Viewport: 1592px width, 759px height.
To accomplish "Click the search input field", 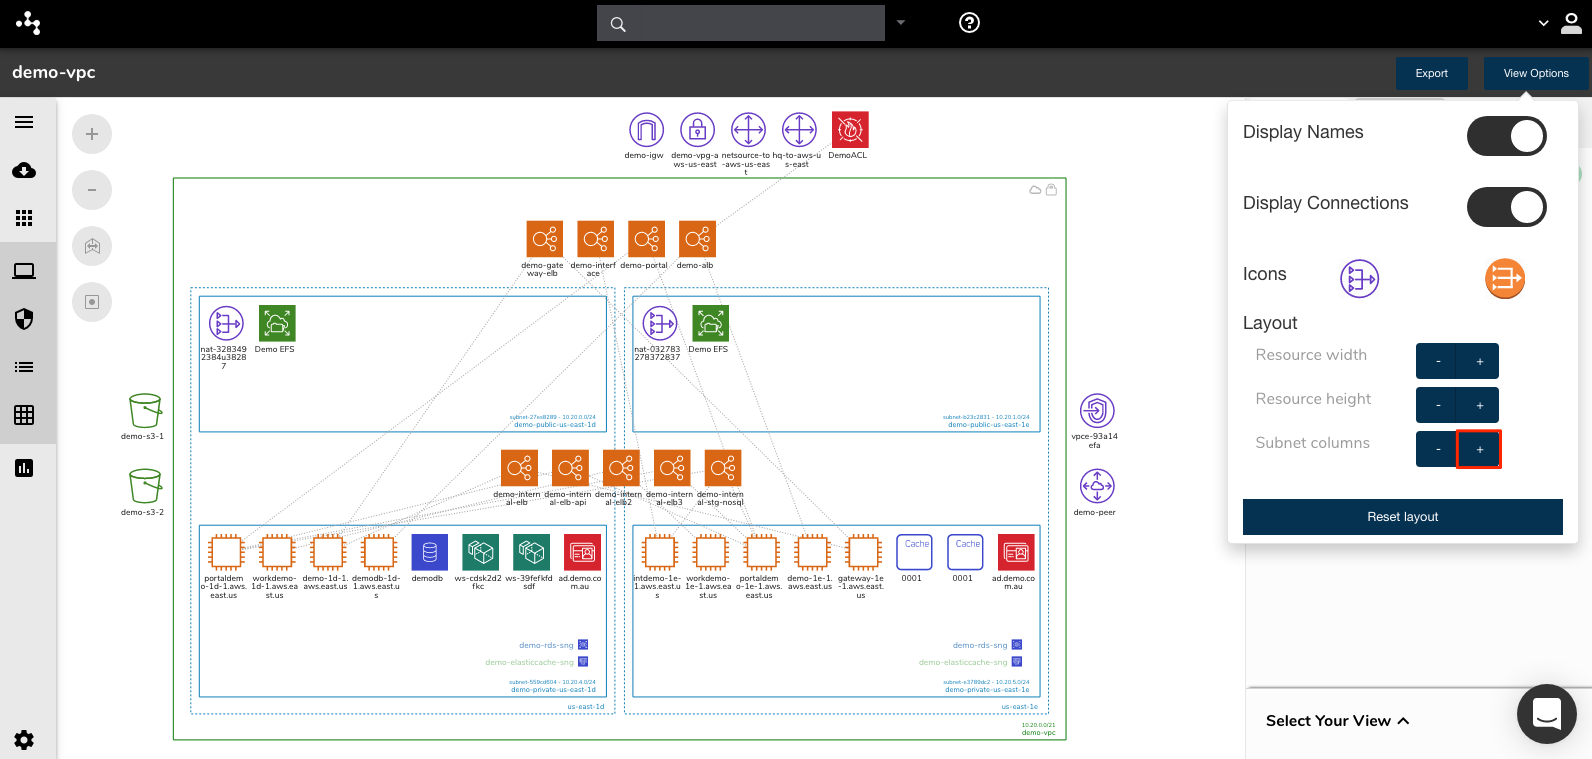I will point(741,23).
